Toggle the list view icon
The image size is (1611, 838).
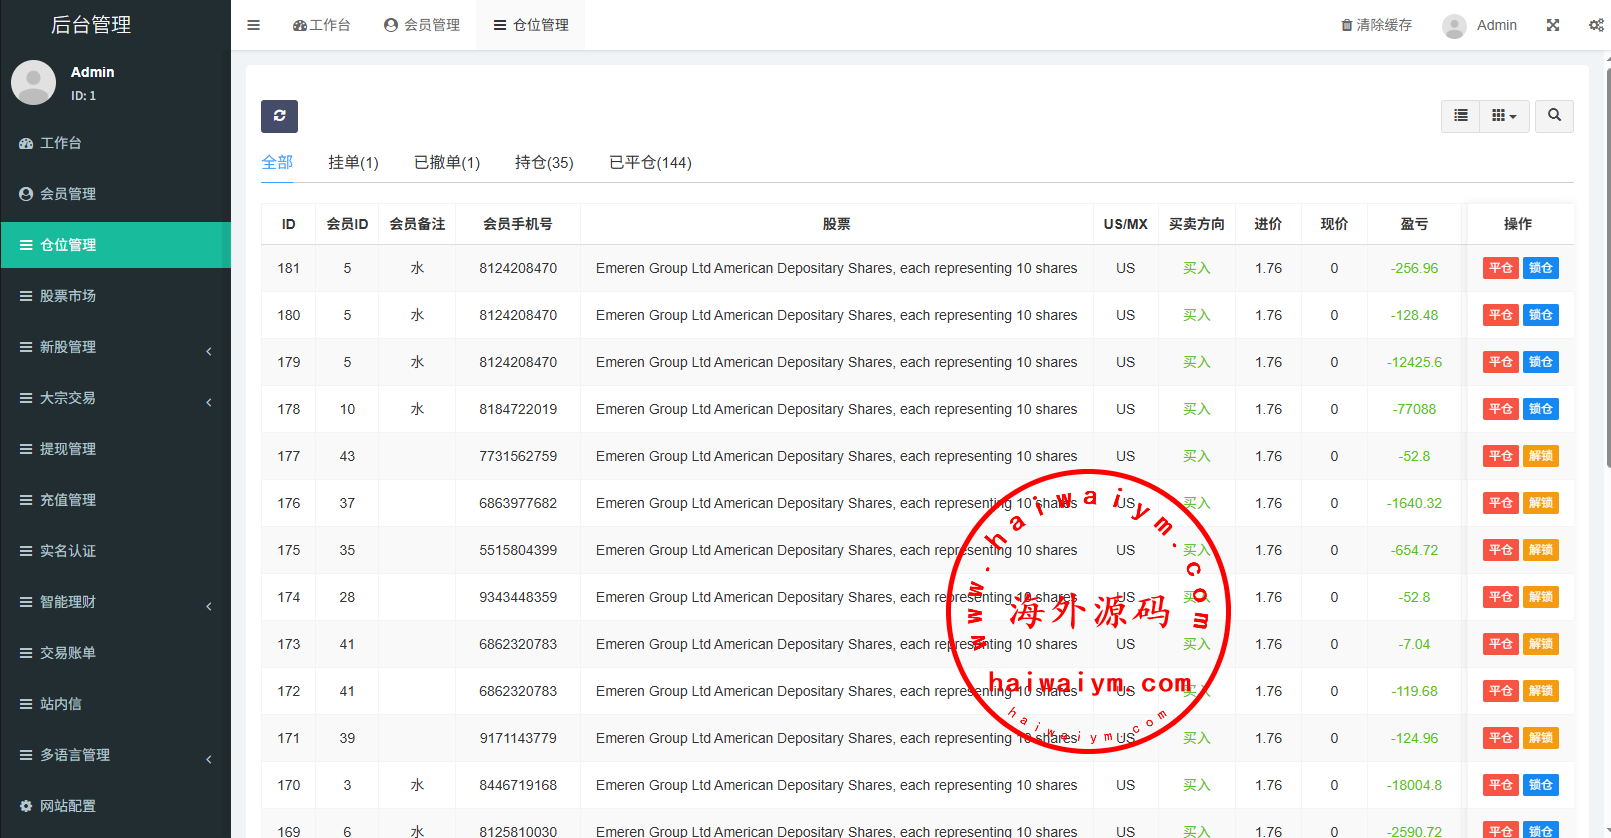click(1460, 116)
